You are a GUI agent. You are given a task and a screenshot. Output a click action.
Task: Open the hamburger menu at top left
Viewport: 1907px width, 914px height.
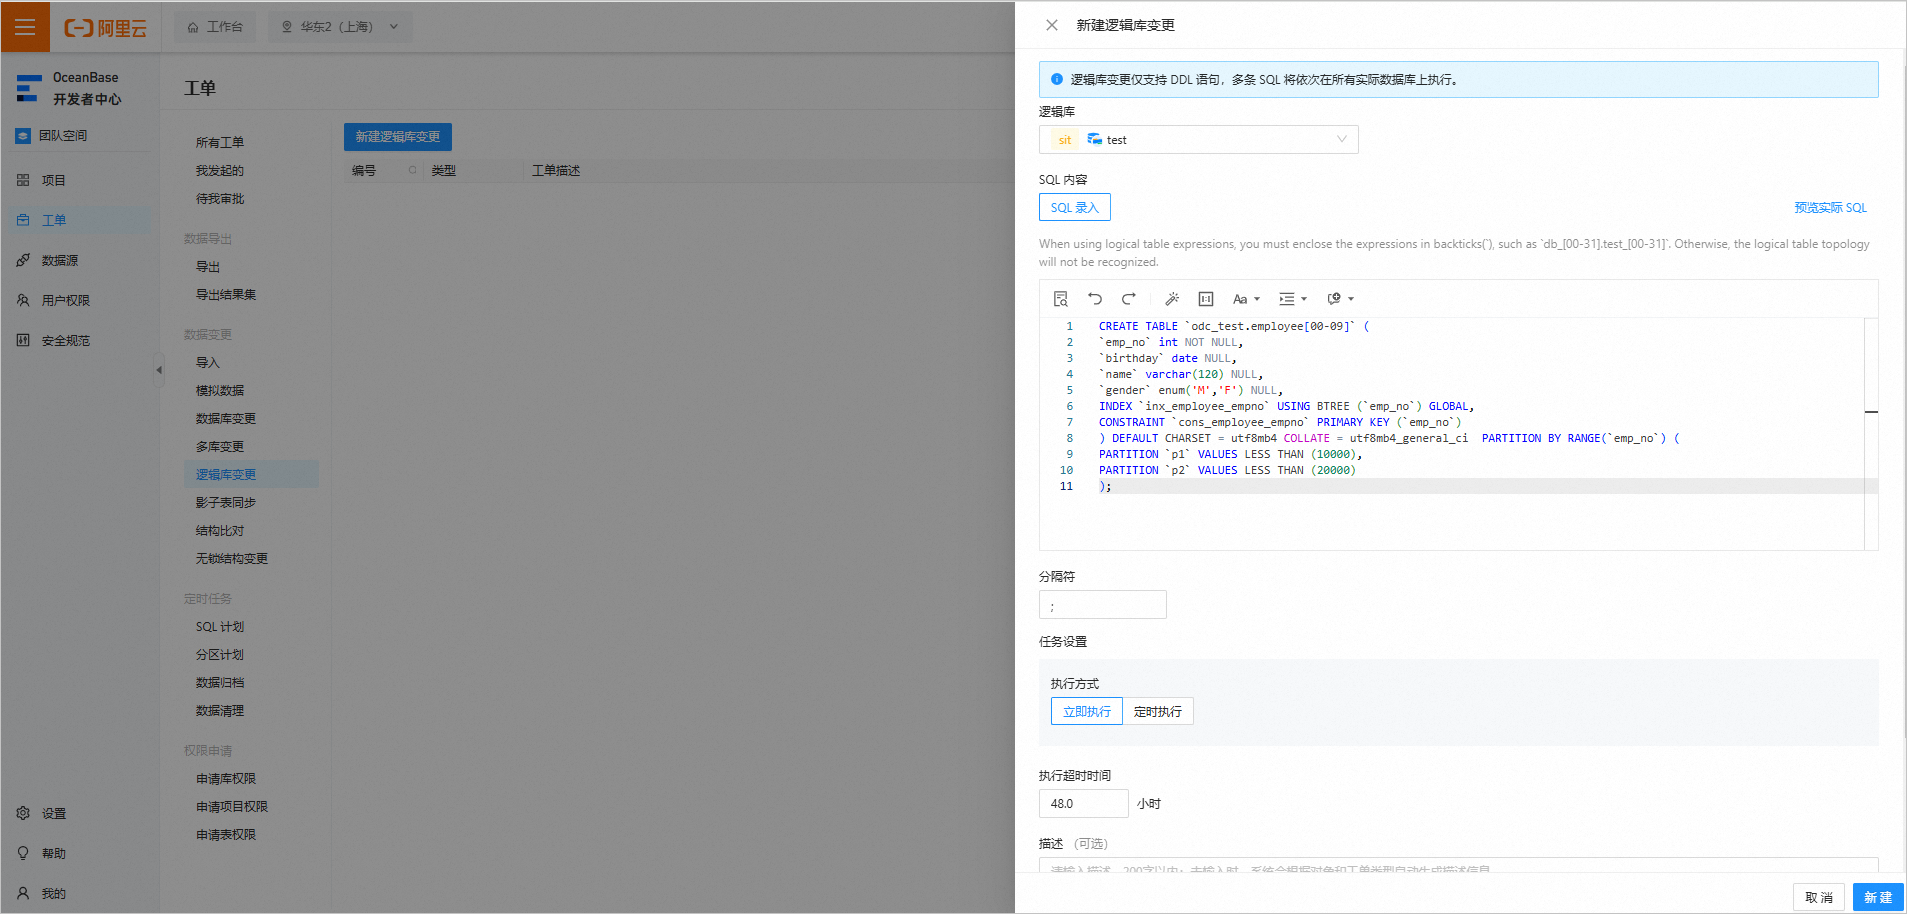pyautogui.click(x=25, y=26)
